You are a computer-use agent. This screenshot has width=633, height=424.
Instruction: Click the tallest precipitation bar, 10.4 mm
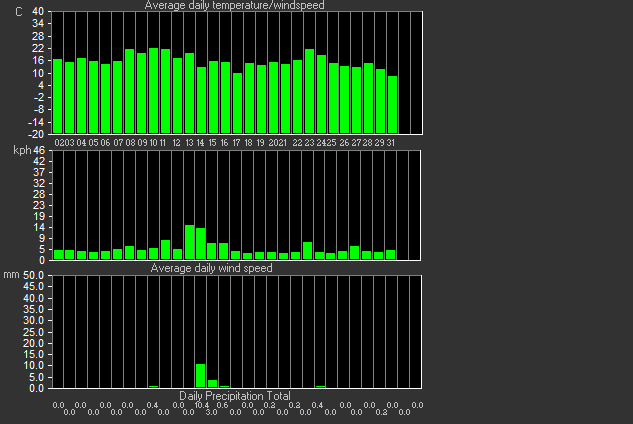(x=200, y=376)
